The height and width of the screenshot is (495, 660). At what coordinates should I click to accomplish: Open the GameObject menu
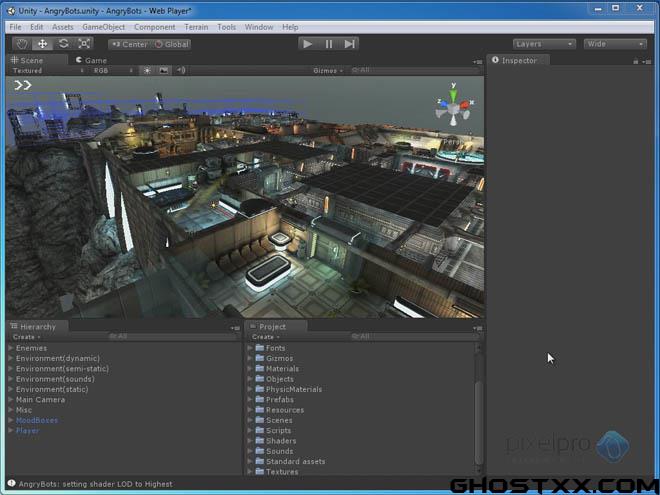tap(104, 27)
